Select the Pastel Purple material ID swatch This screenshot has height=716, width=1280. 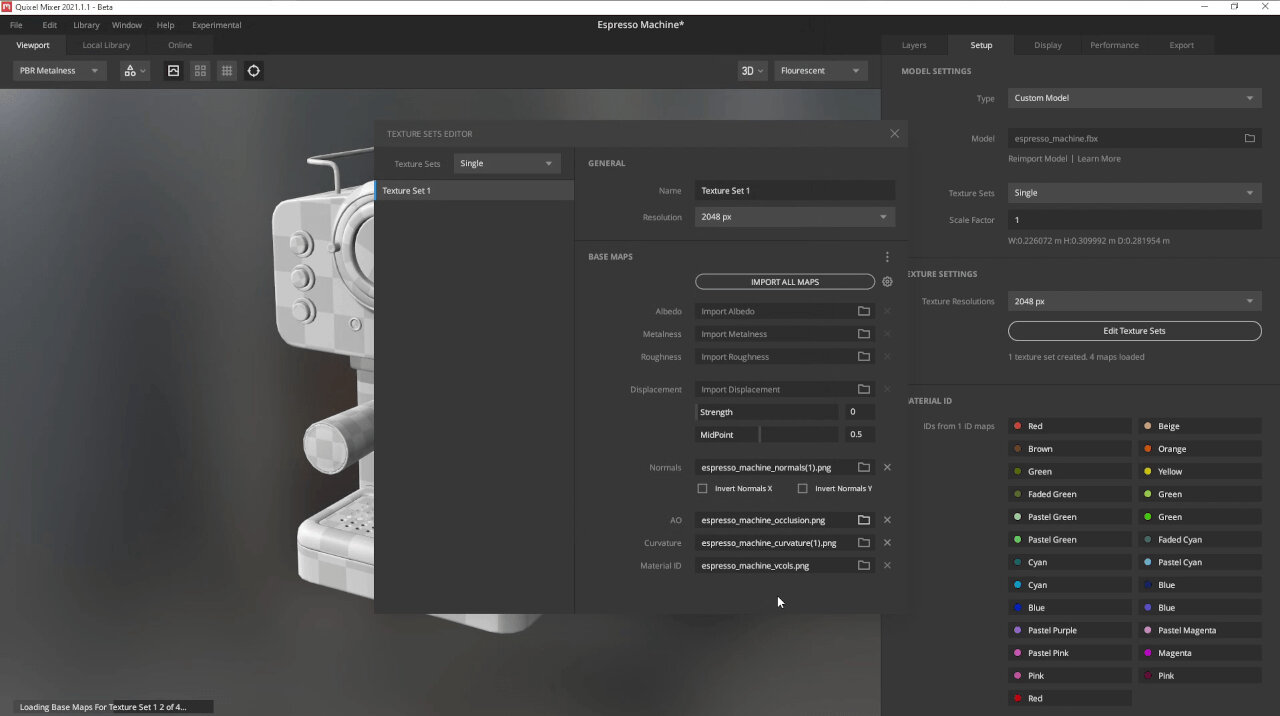[x=1018, y=630]
